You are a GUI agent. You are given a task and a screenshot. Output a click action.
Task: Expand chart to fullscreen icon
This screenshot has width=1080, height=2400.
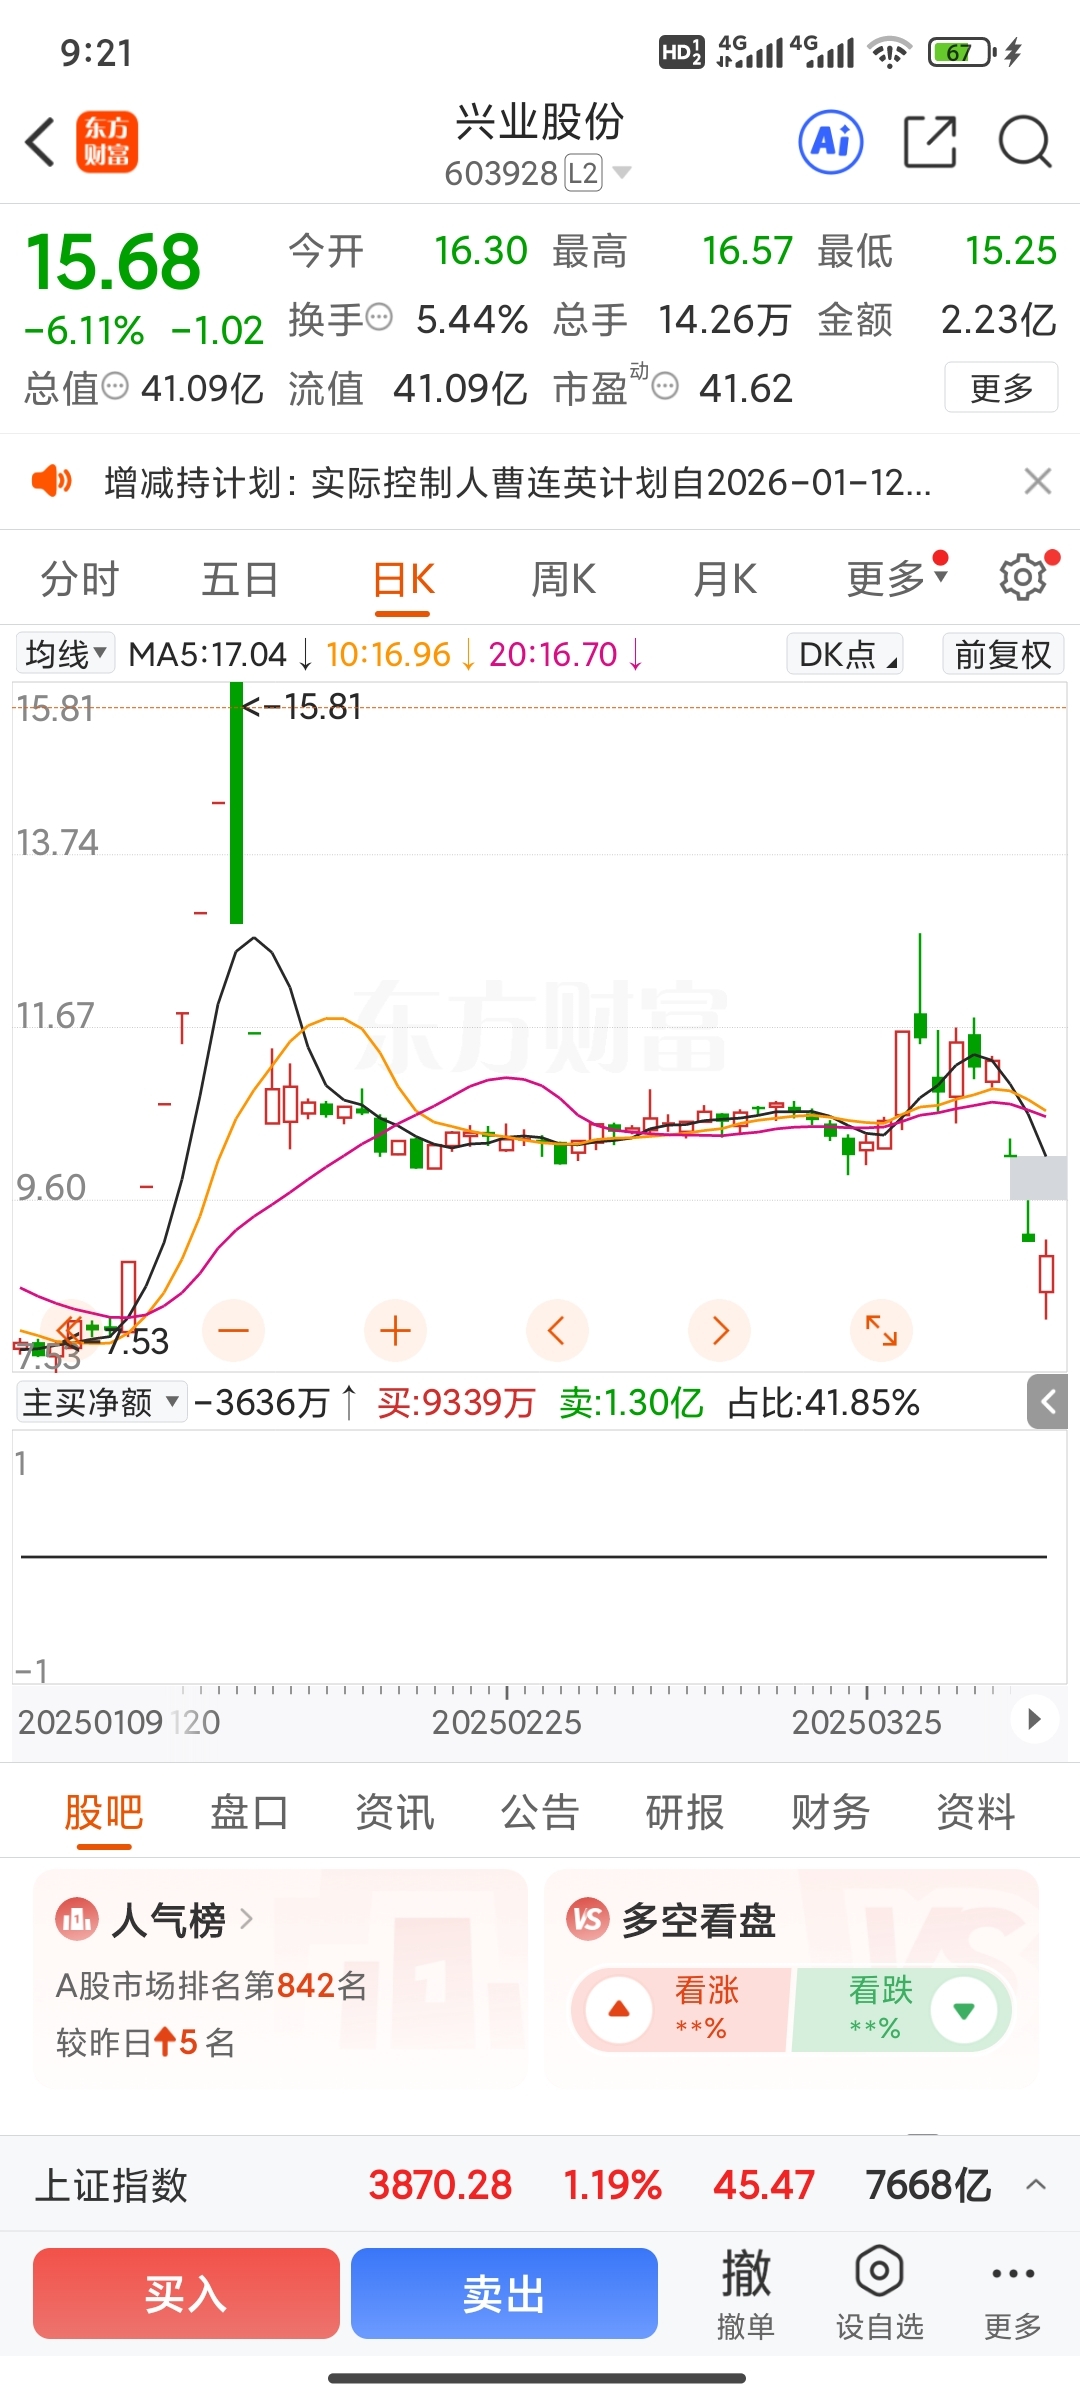881,1330
